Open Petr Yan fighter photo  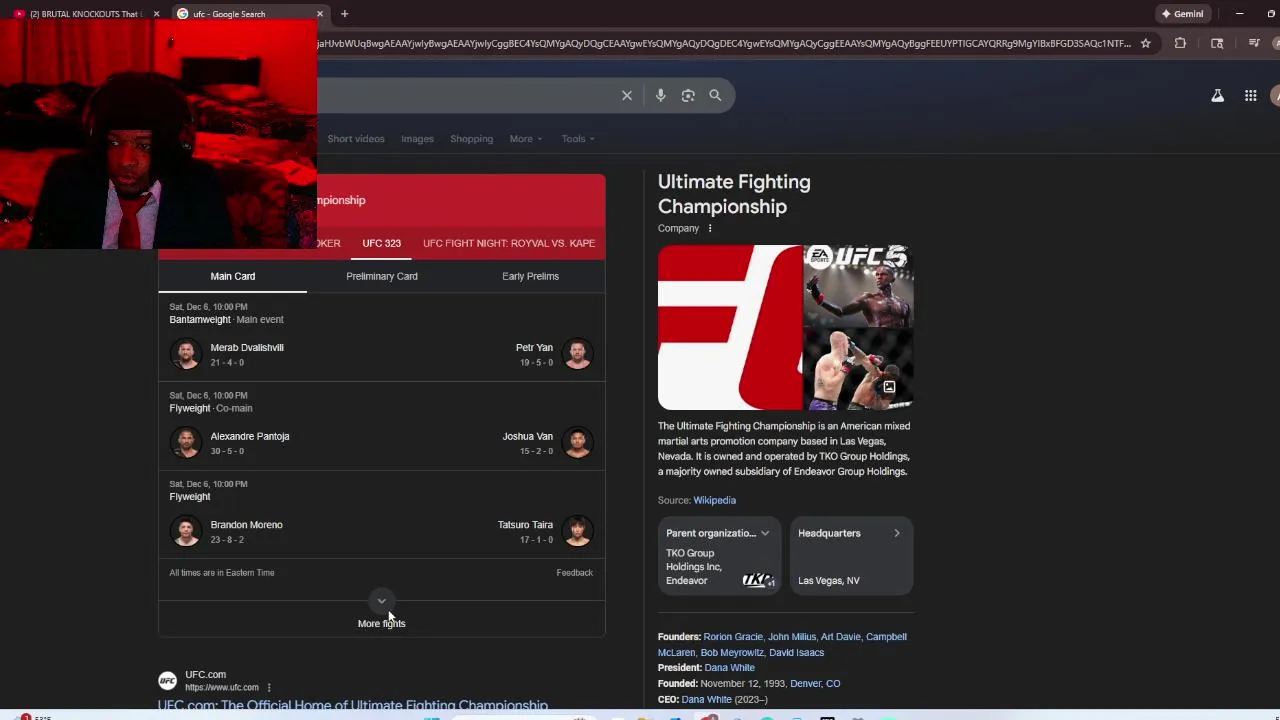click(x=577, y=354)
